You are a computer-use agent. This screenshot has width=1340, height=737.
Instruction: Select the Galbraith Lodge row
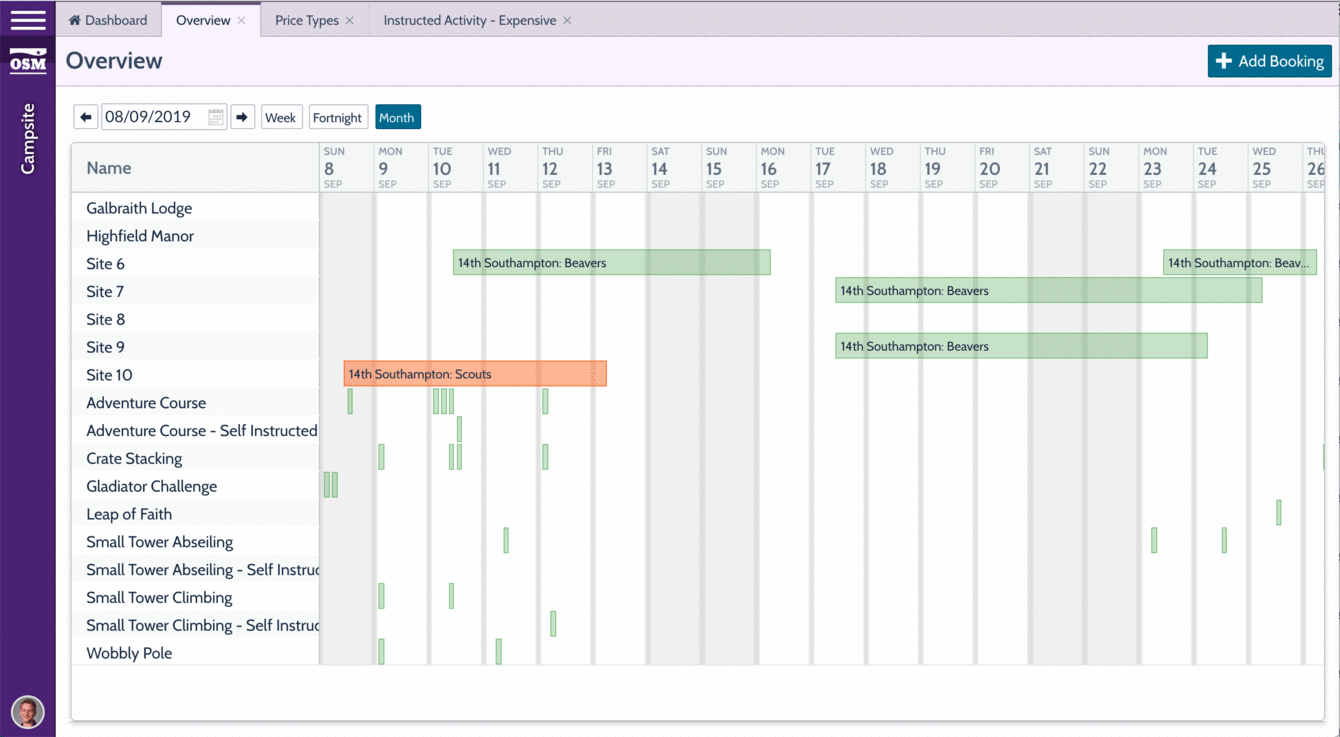pos(139,208)
